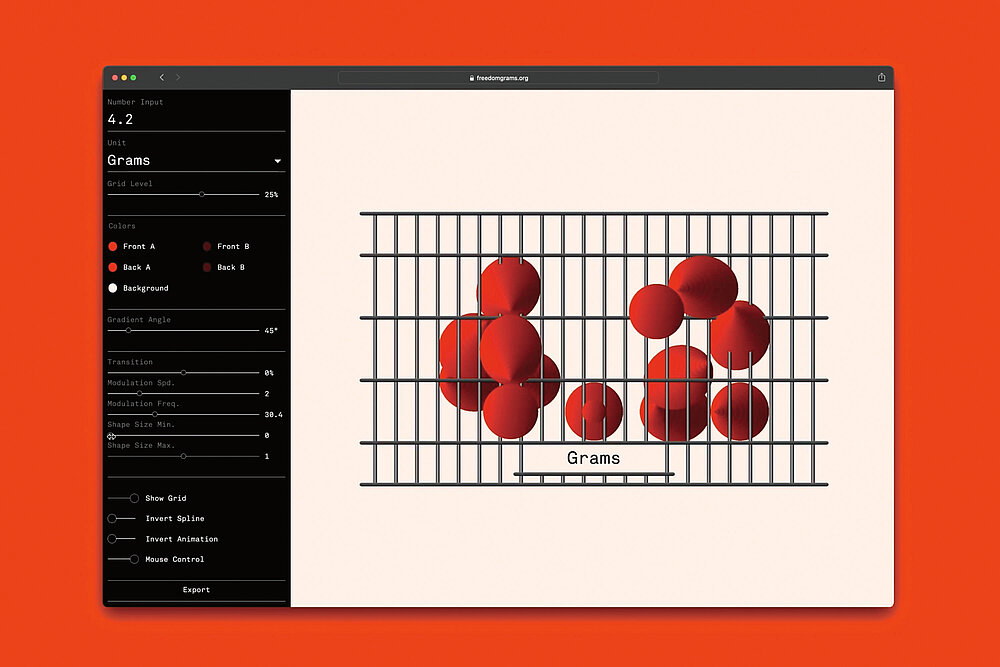The height and width of the screenshot is (667, 1000).
Task: Open the Front A color swatch
Action: [x=113, y=246]
